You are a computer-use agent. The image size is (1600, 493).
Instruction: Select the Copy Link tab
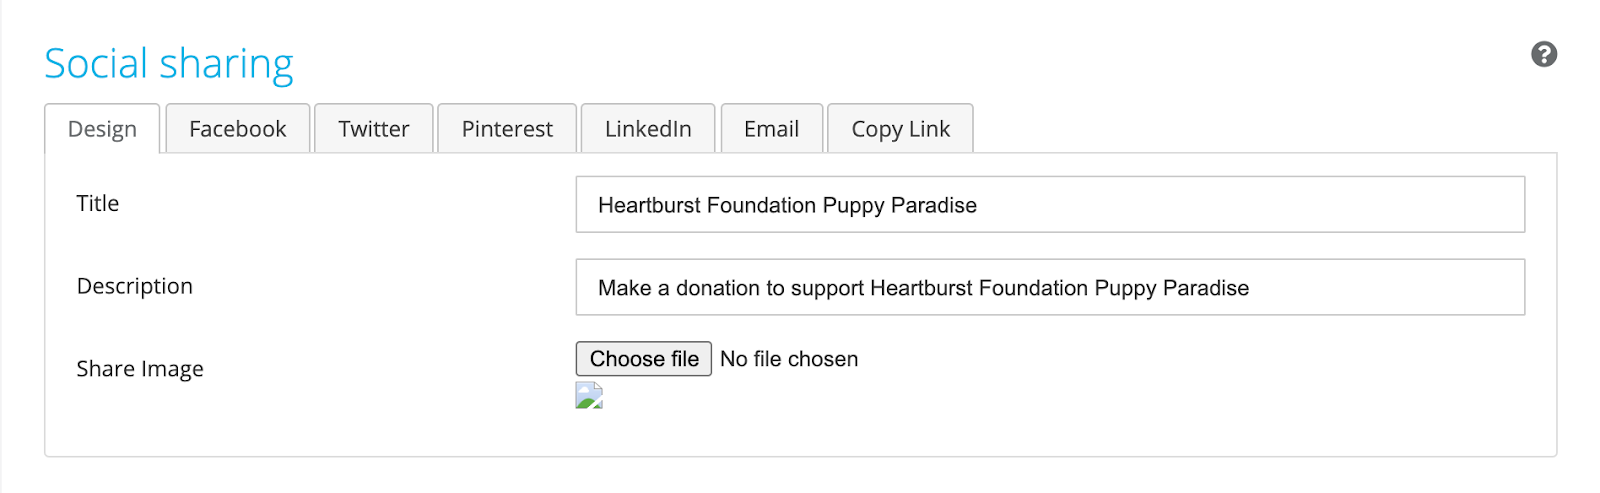click(x=901, y=129)
